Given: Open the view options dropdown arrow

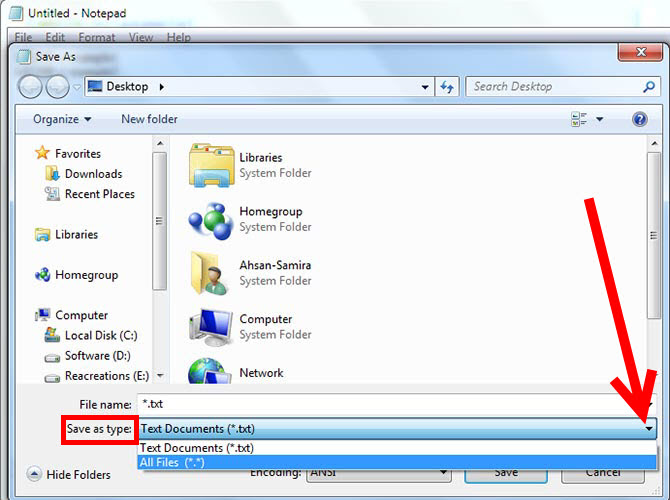Looking at the screenshot, I should click(x=599, y=119).
